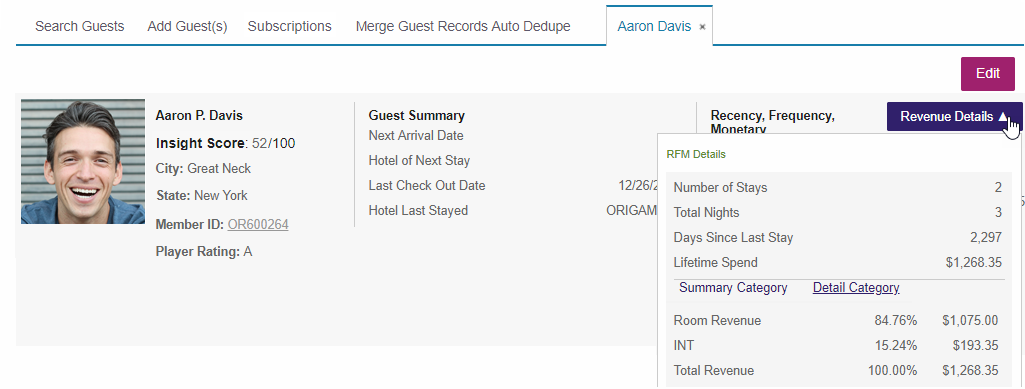Click the Total Revenue row
Image resolution: width=1025 pixels, height=389 pixels.
[x=836, y=371]
